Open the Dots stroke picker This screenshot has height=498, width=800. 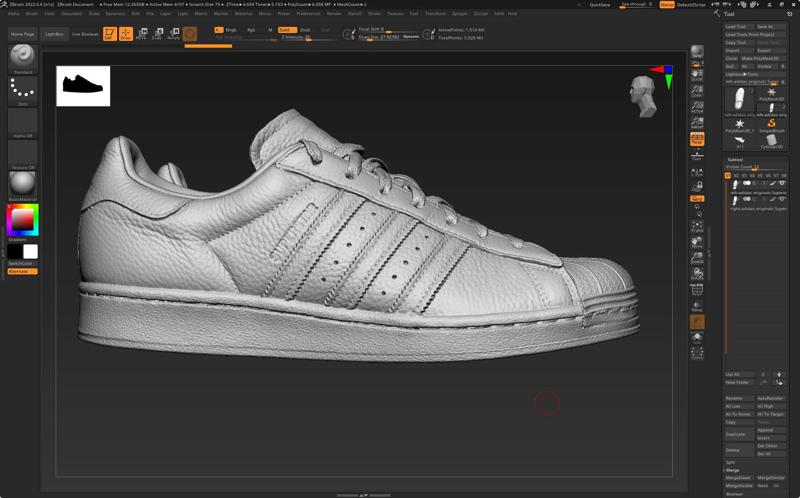pyautogui.click(x=22, y=91)
